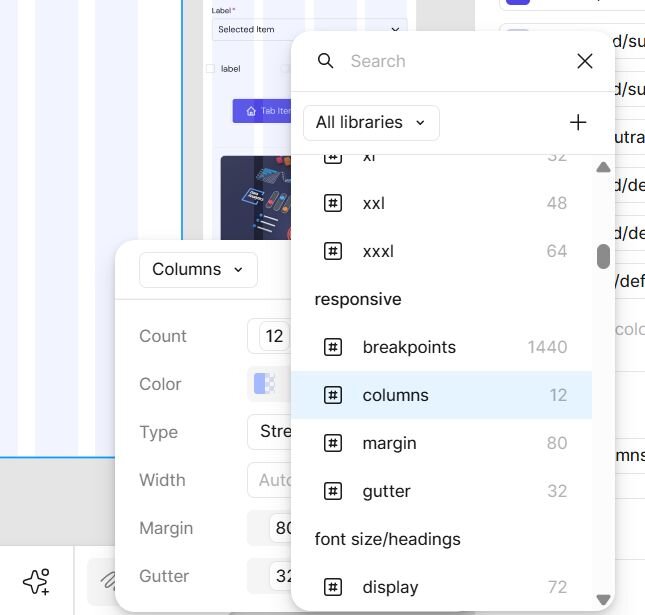Click the search magnifier icon
This screenshot has height=615, width=645.
(326, 61)
